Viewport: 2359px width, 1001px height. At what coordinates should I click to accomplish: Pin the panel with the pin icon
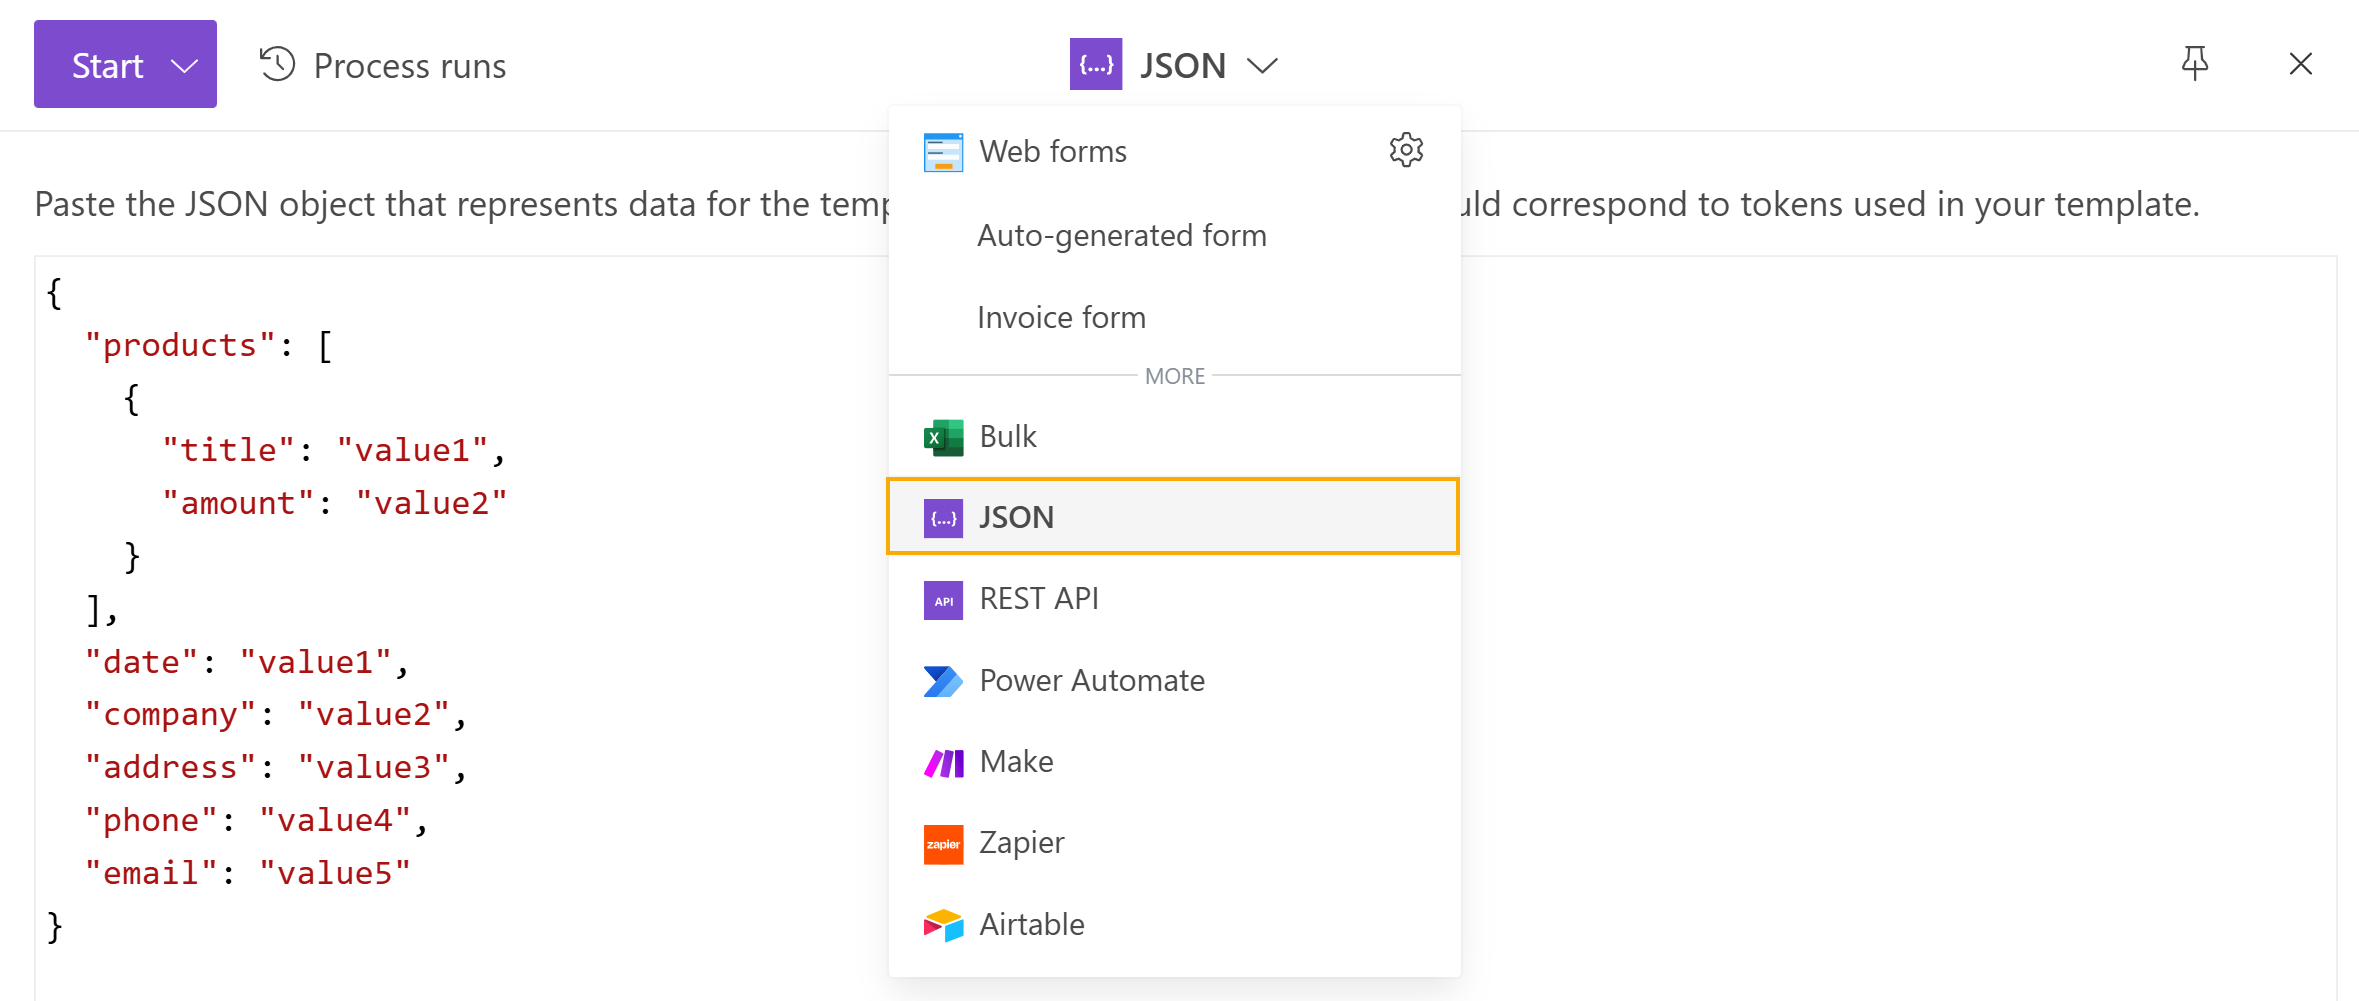click(x=2195, y=64)
